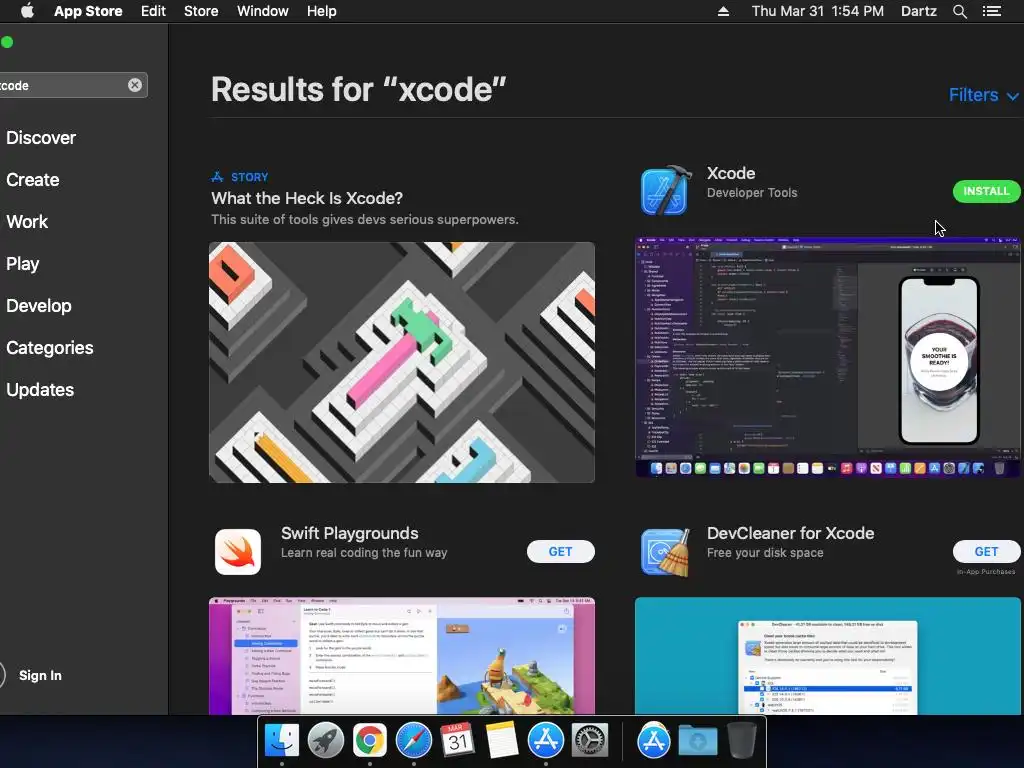Screen dimensions: 1024x768
Task: Open Calendar from the Dock
Action: tap(457, 741)
